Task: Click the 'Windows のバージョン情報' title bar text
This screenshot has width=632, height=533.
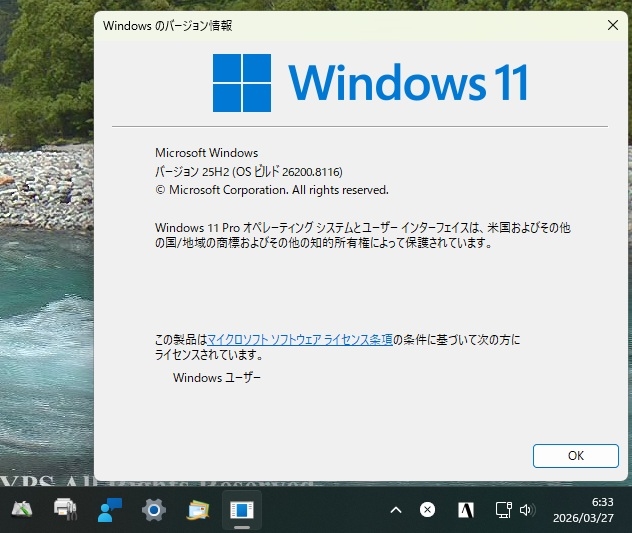Action: pyautogui.click(x=167, y=25)
